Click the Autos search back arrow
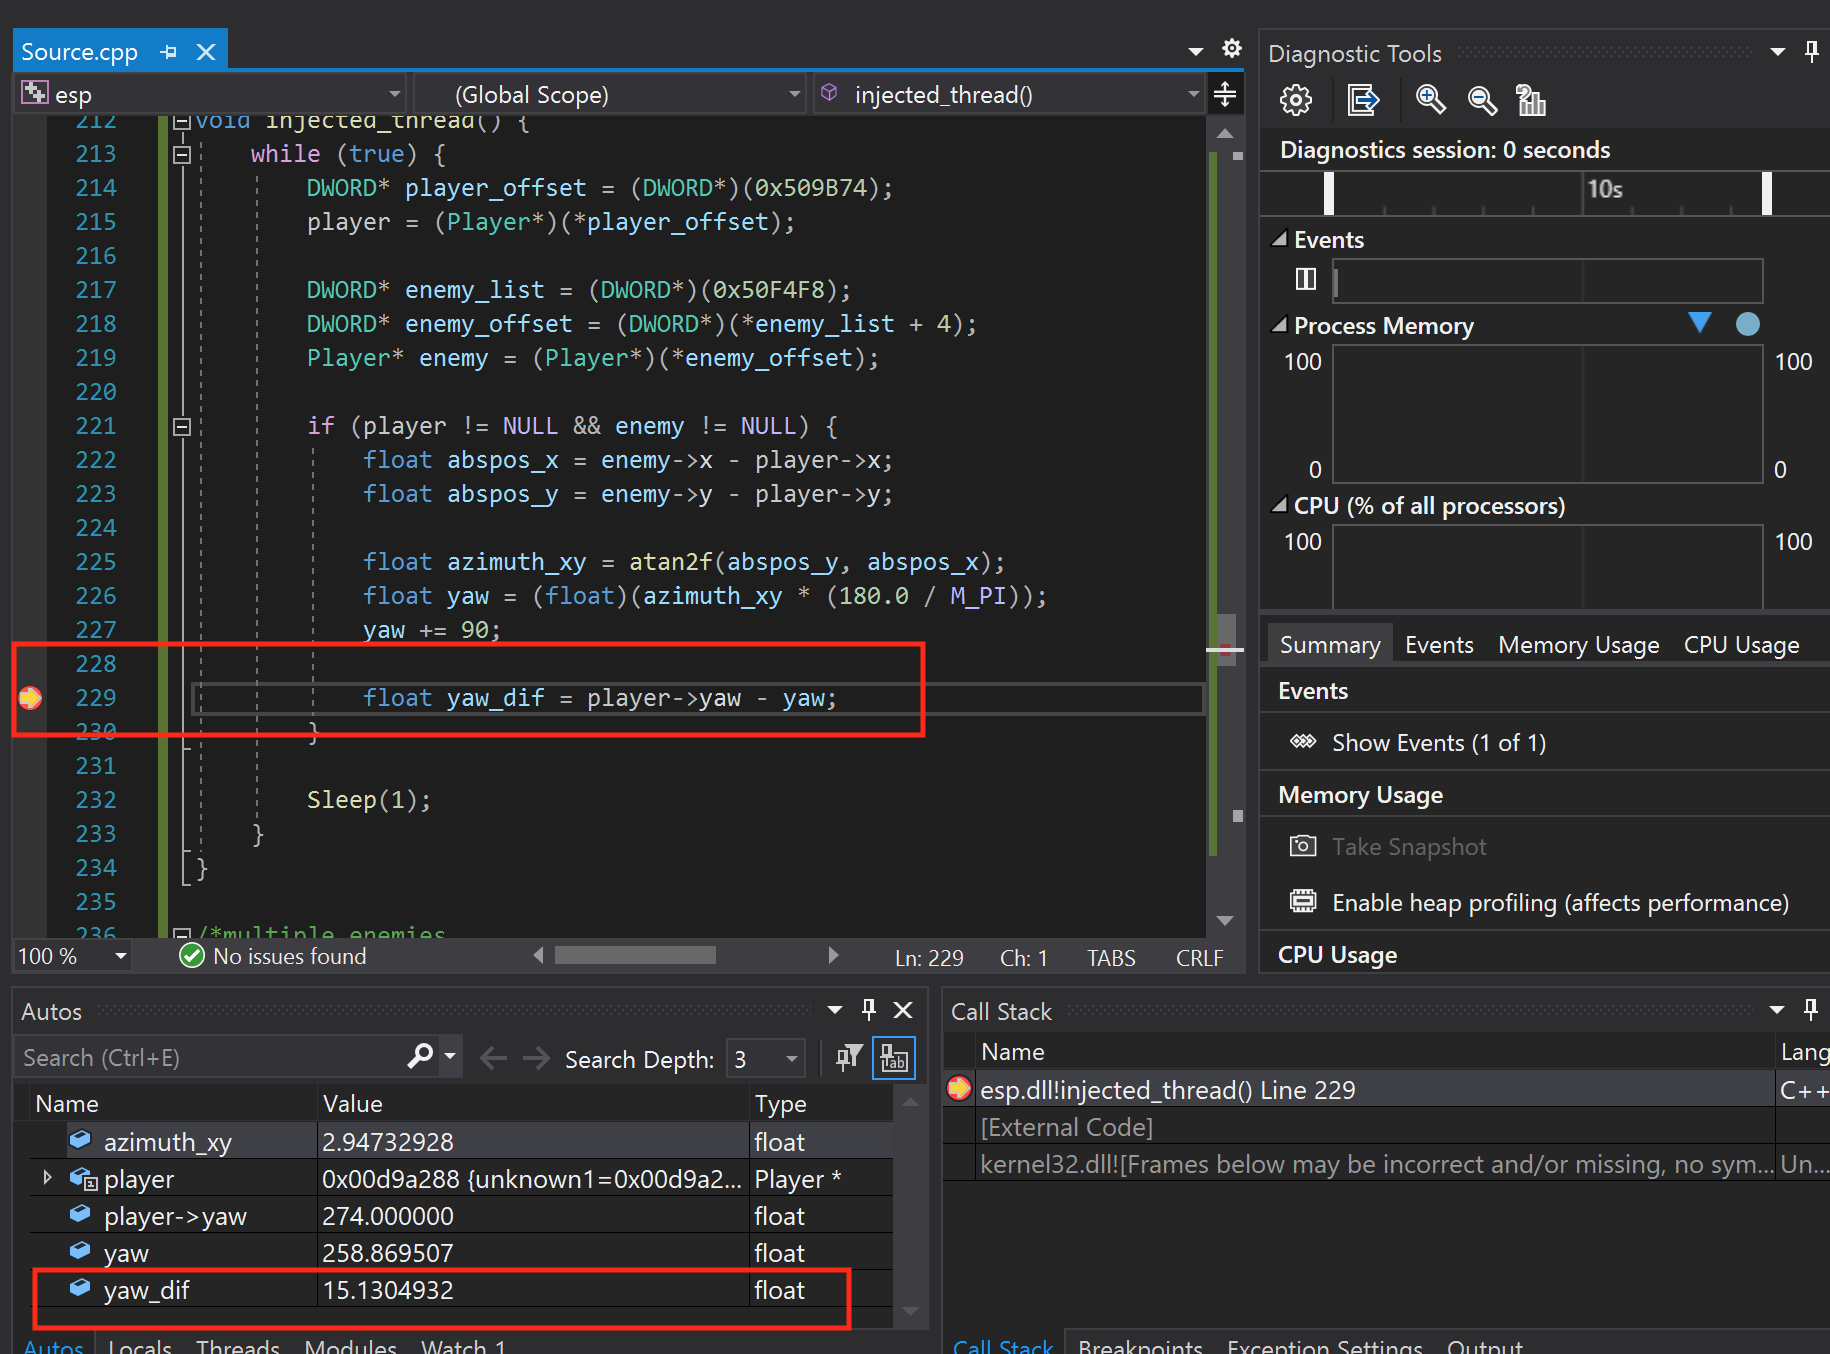 pyautogui.click(x=493, y=1058)
